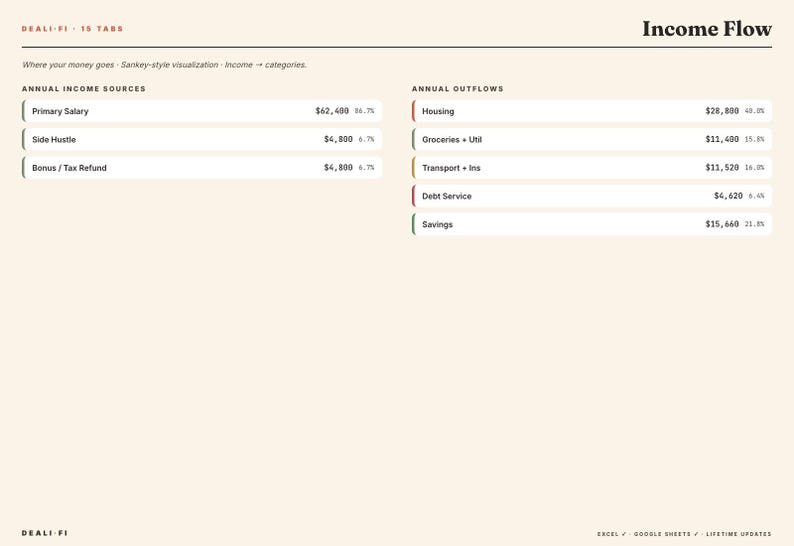
Task: Select the Debt Service label
Action: pyautogui.click(x=447, y=196)
